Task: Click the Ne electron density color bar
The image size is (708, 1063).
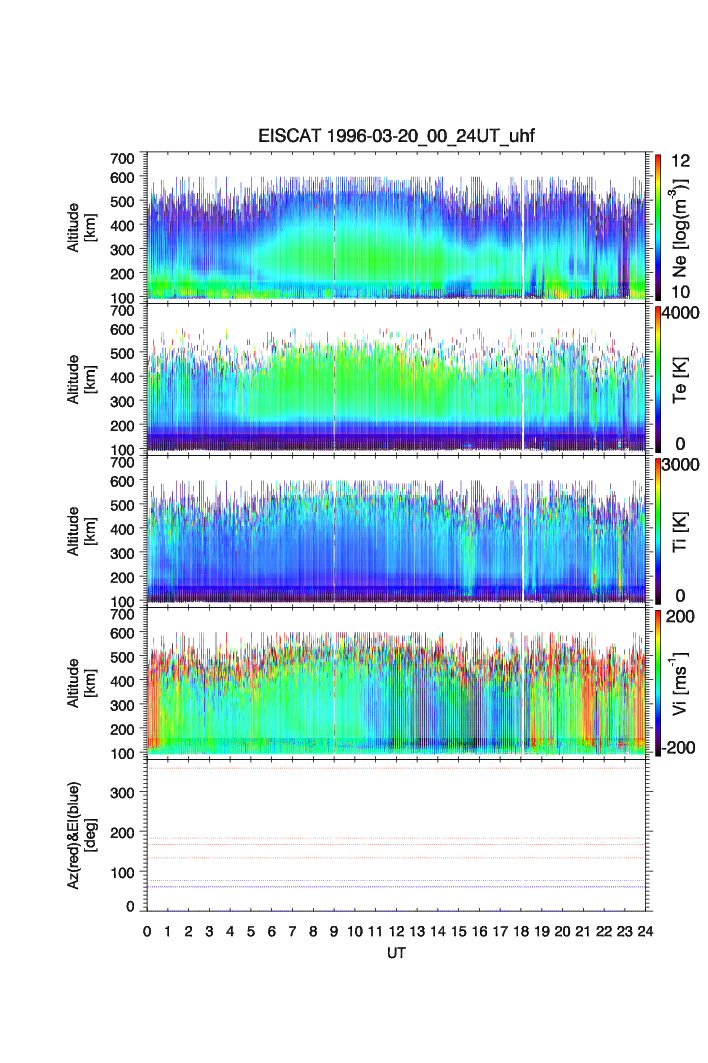Action: (x=658, y=225)
